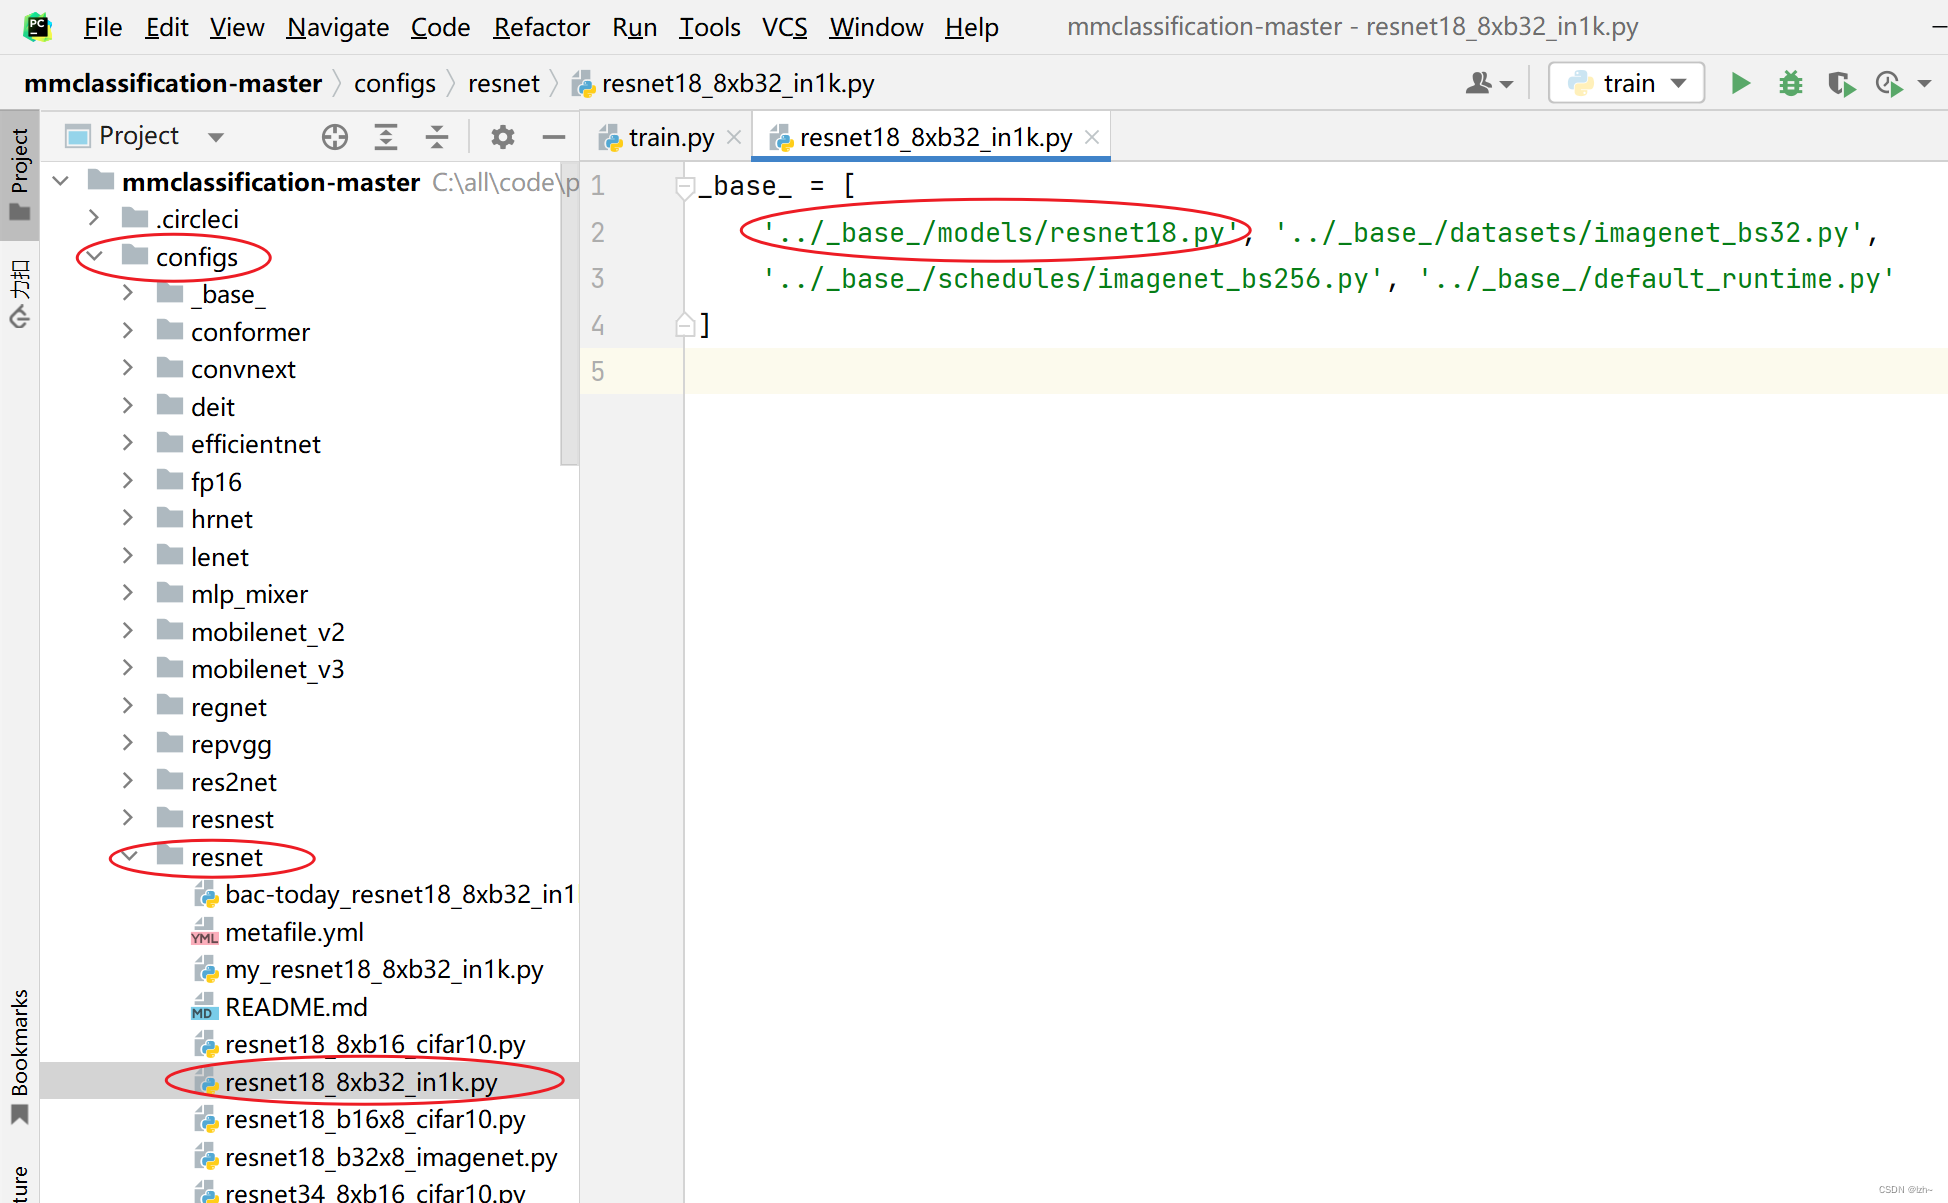
Task: Open the Code menu
Action: click(440, 27)
